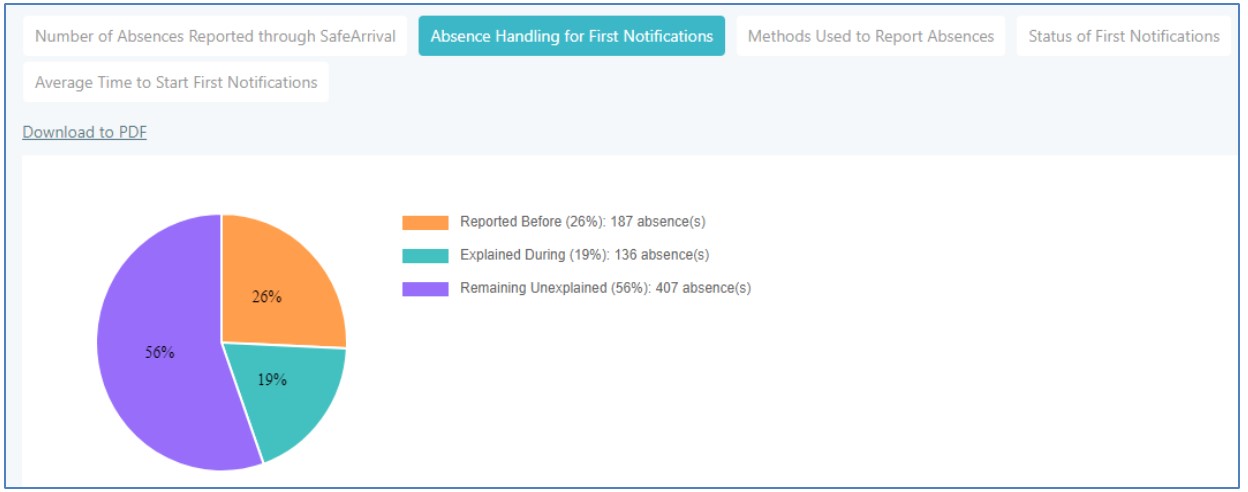Show Average Time to Start First Notifications
Viewport: 1248px width, 492px height.
pos(176,82)
